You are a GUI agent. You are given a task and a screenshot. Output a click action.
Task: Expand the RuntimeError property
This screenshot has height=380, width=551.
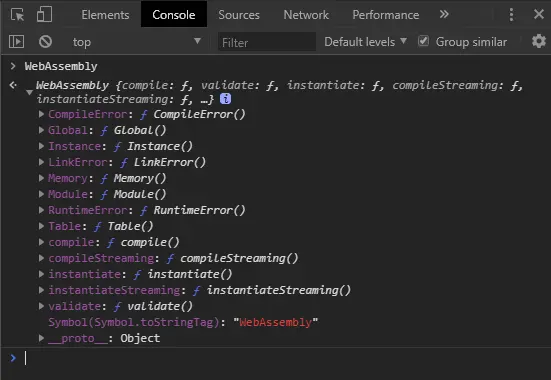[41, 210]
